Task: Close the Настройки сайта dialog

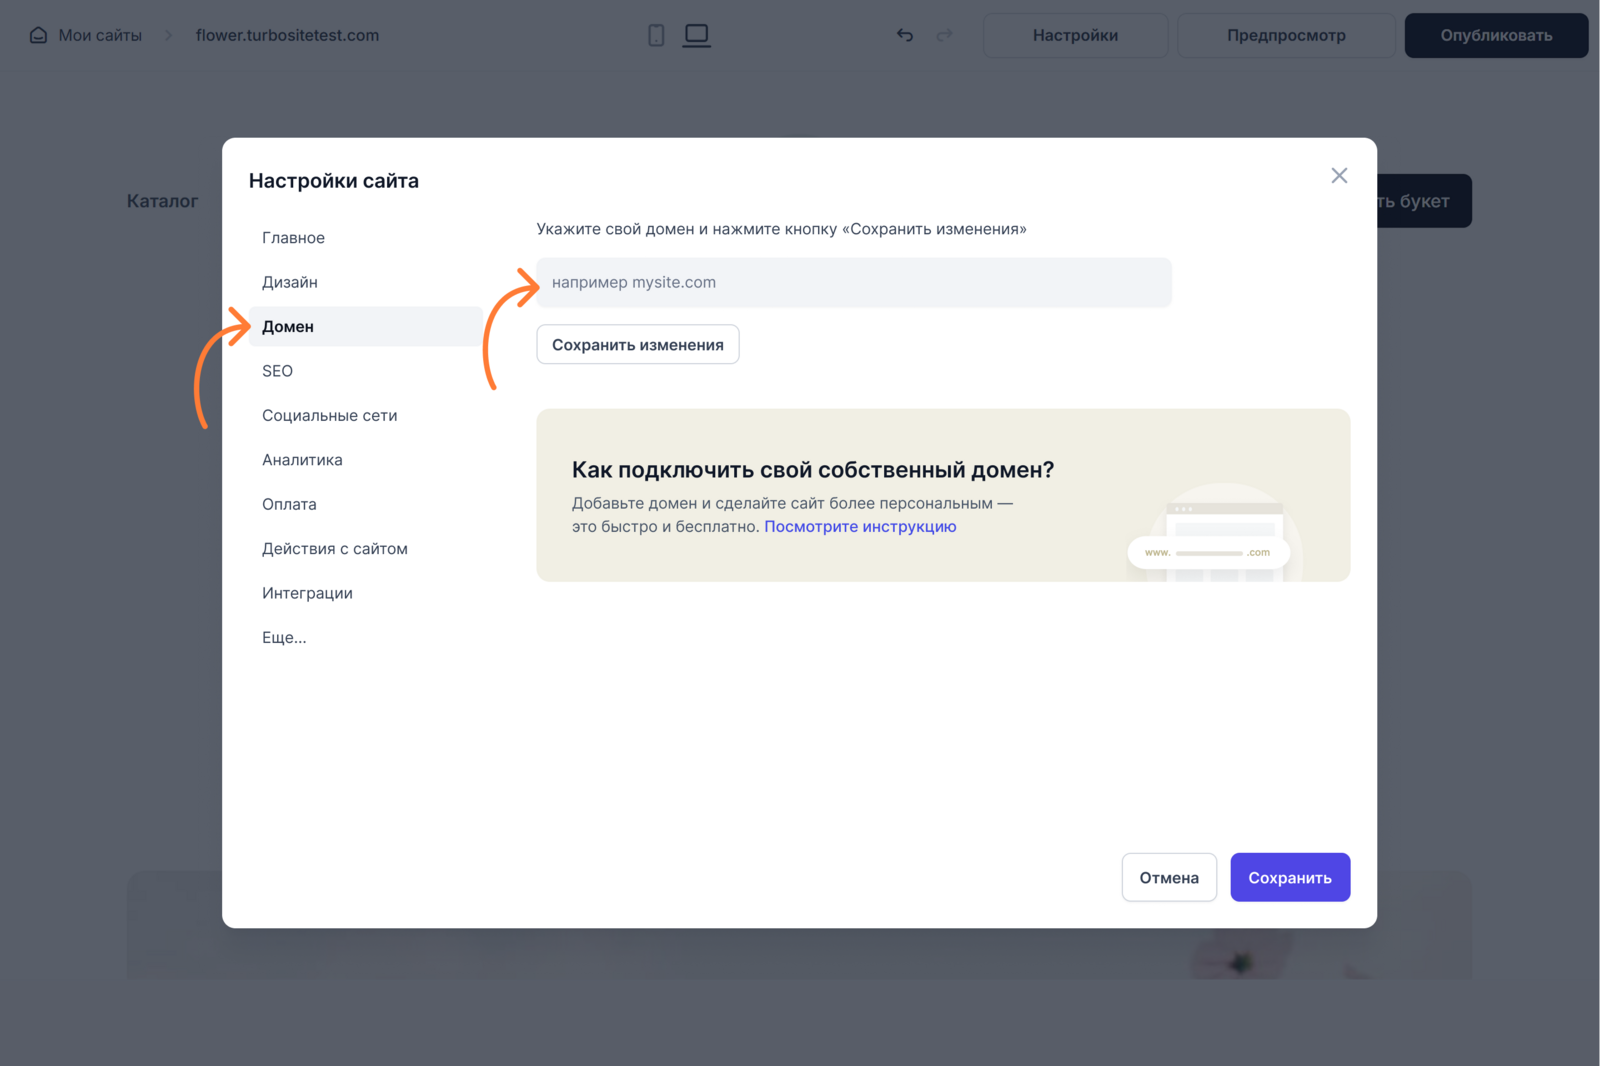Action: coord(1339,176)
